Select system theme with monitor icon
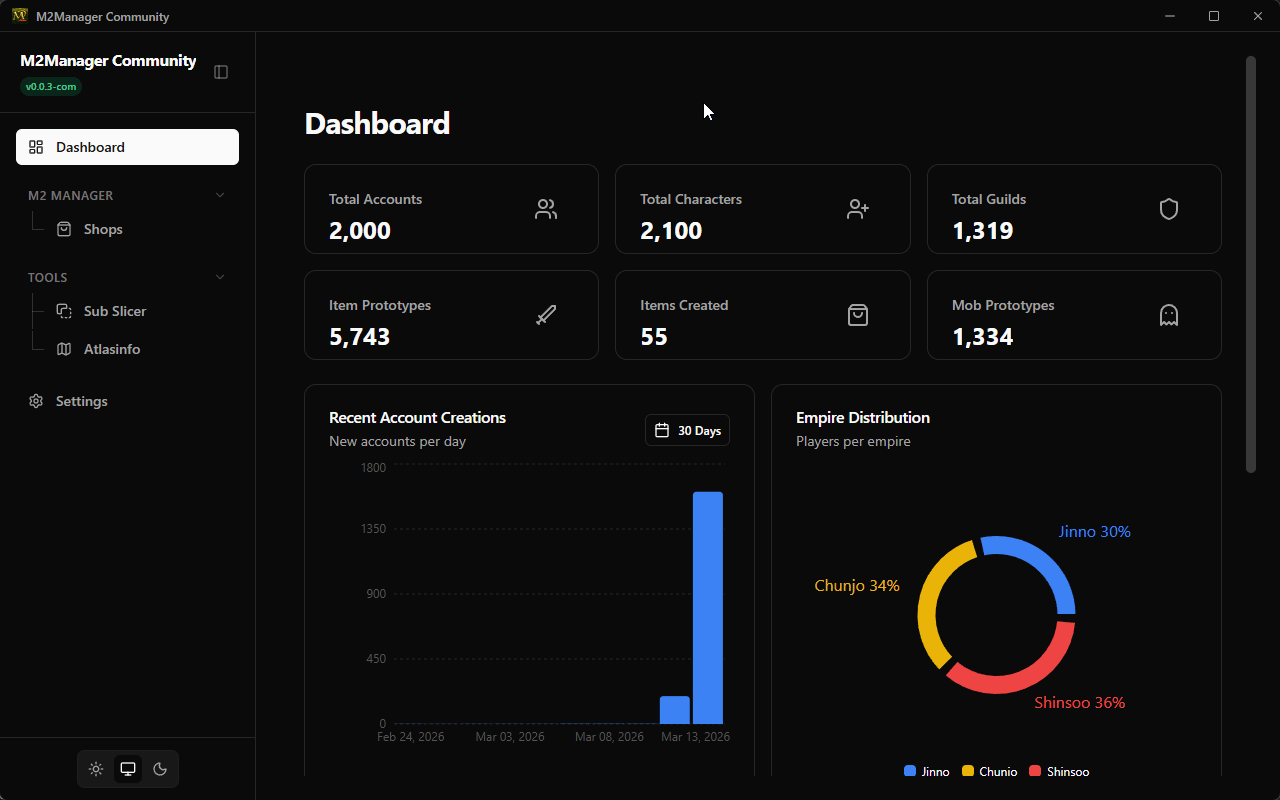The height and width of the screenshot is (800, 1280). click(128, 769)
